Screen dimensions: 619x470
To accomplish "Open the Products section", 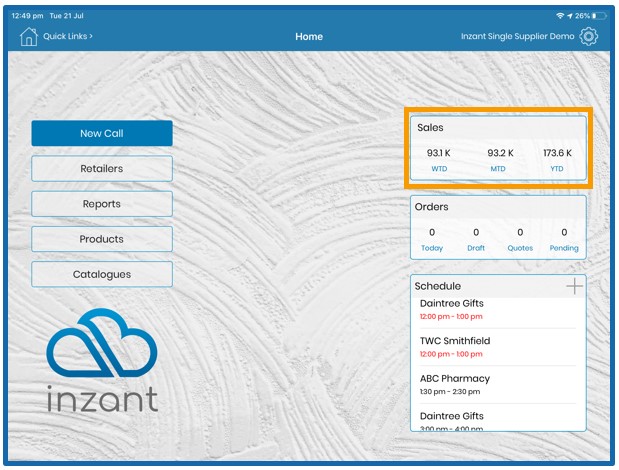I will pos(102,239).
